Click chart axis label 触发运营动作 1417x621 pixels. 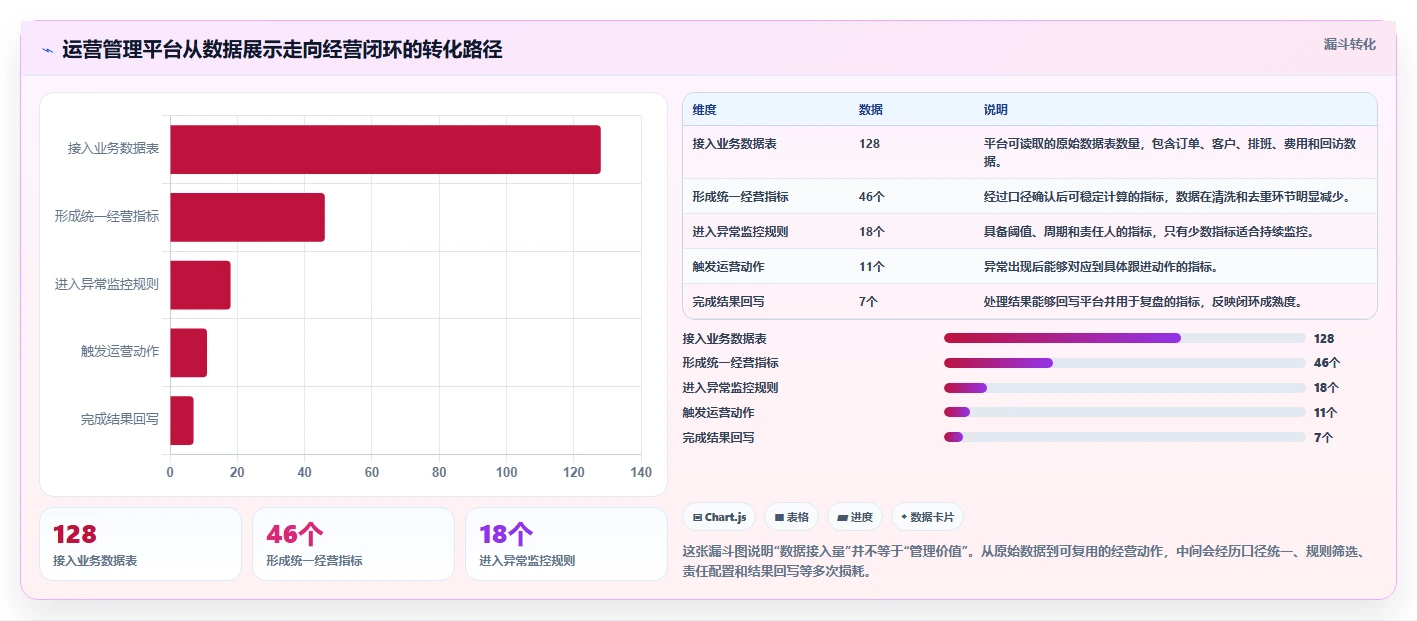coord(120,352)
